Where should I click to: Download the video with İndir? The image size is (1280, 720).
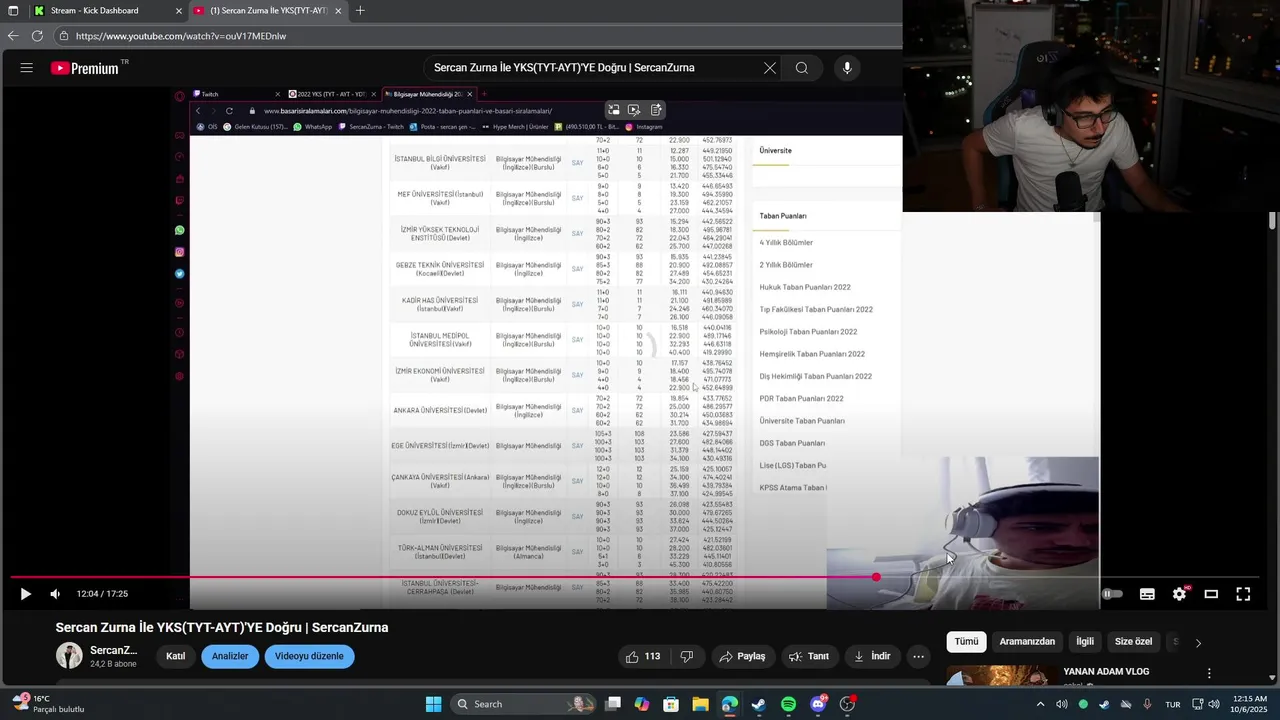(x=872, y=656)
